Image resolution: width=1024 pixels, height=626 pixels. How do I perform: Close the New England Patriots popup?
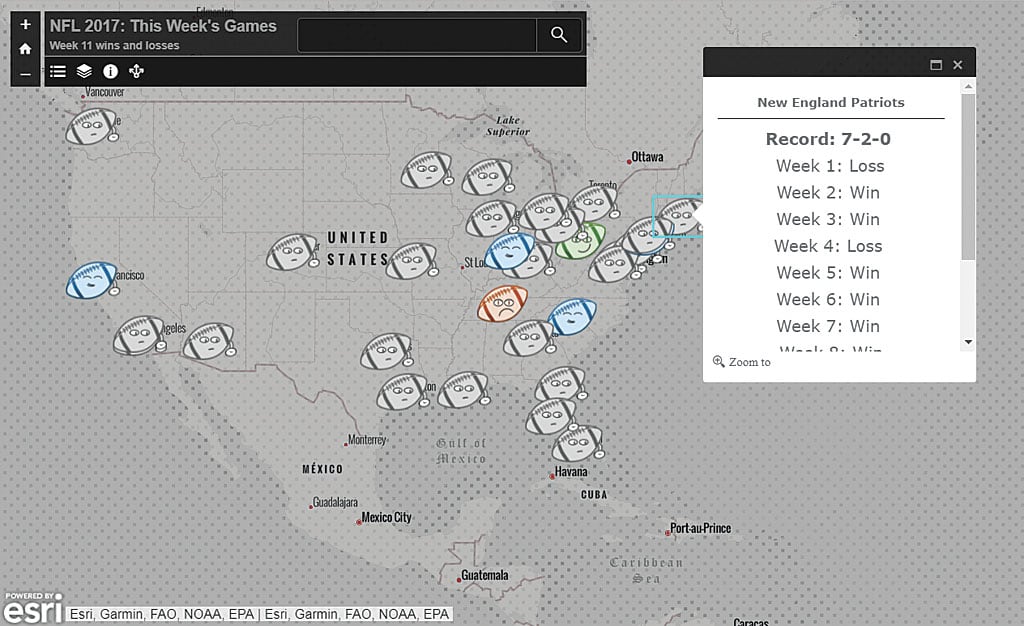click(957, 65)
